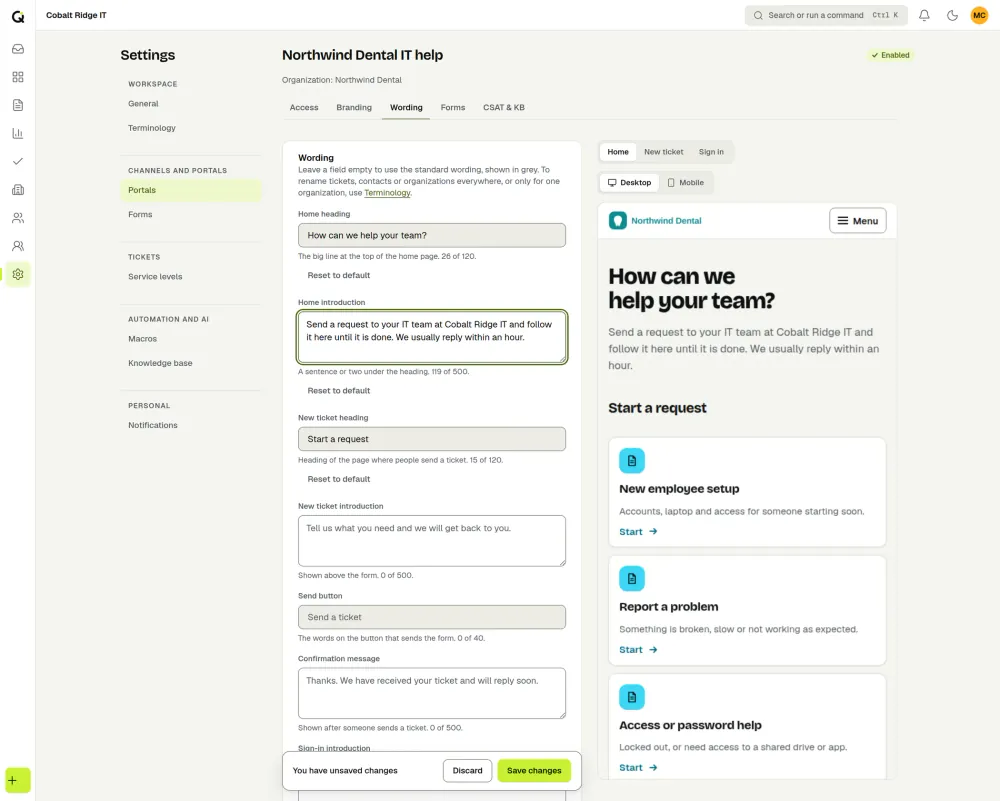Click the New ticket introduction text area

click(432, 541)
